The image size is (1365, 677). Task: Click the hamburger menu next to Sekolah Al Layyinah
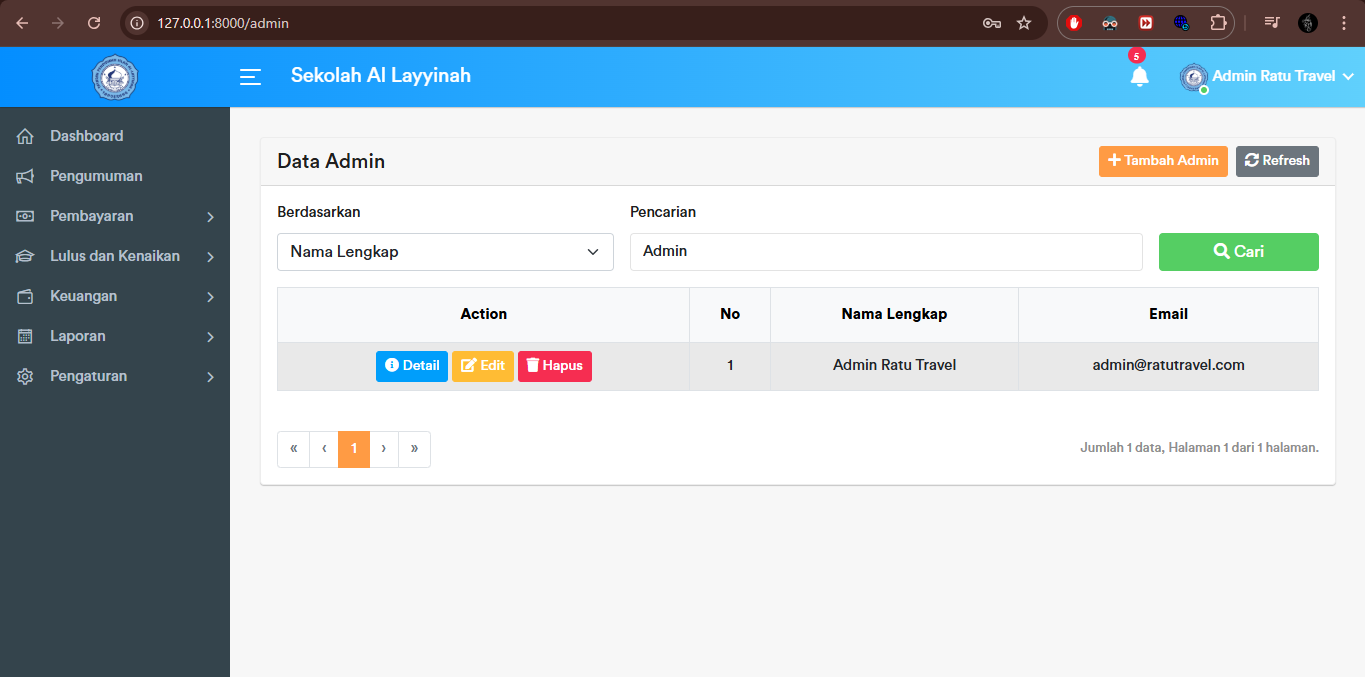(x=250, y=76)
